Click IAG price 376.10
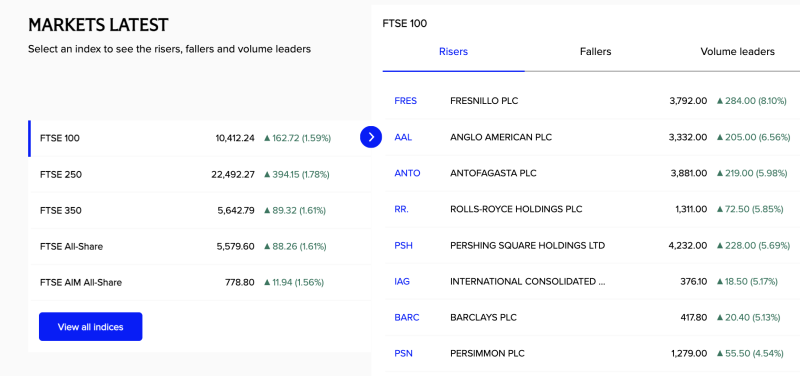The image size is (800, 376). pyautogui.click(x=694, y=282)
